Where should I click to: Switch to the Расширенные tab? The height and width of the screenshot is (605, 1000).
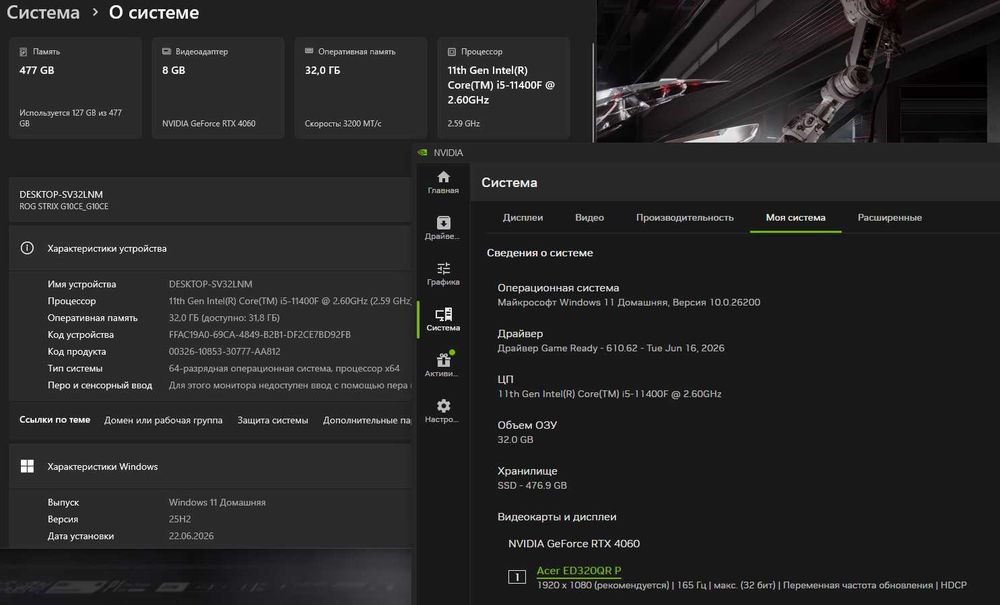(890, 217)
